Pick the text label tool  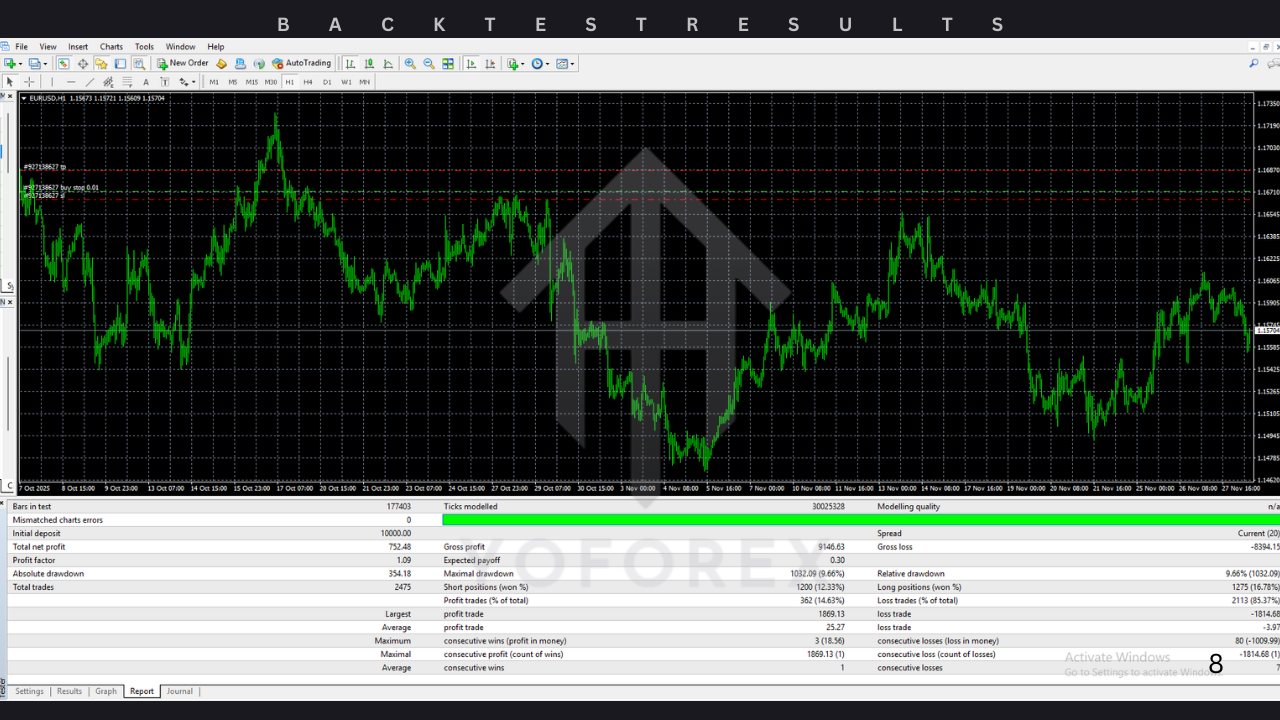click(146, 82)
